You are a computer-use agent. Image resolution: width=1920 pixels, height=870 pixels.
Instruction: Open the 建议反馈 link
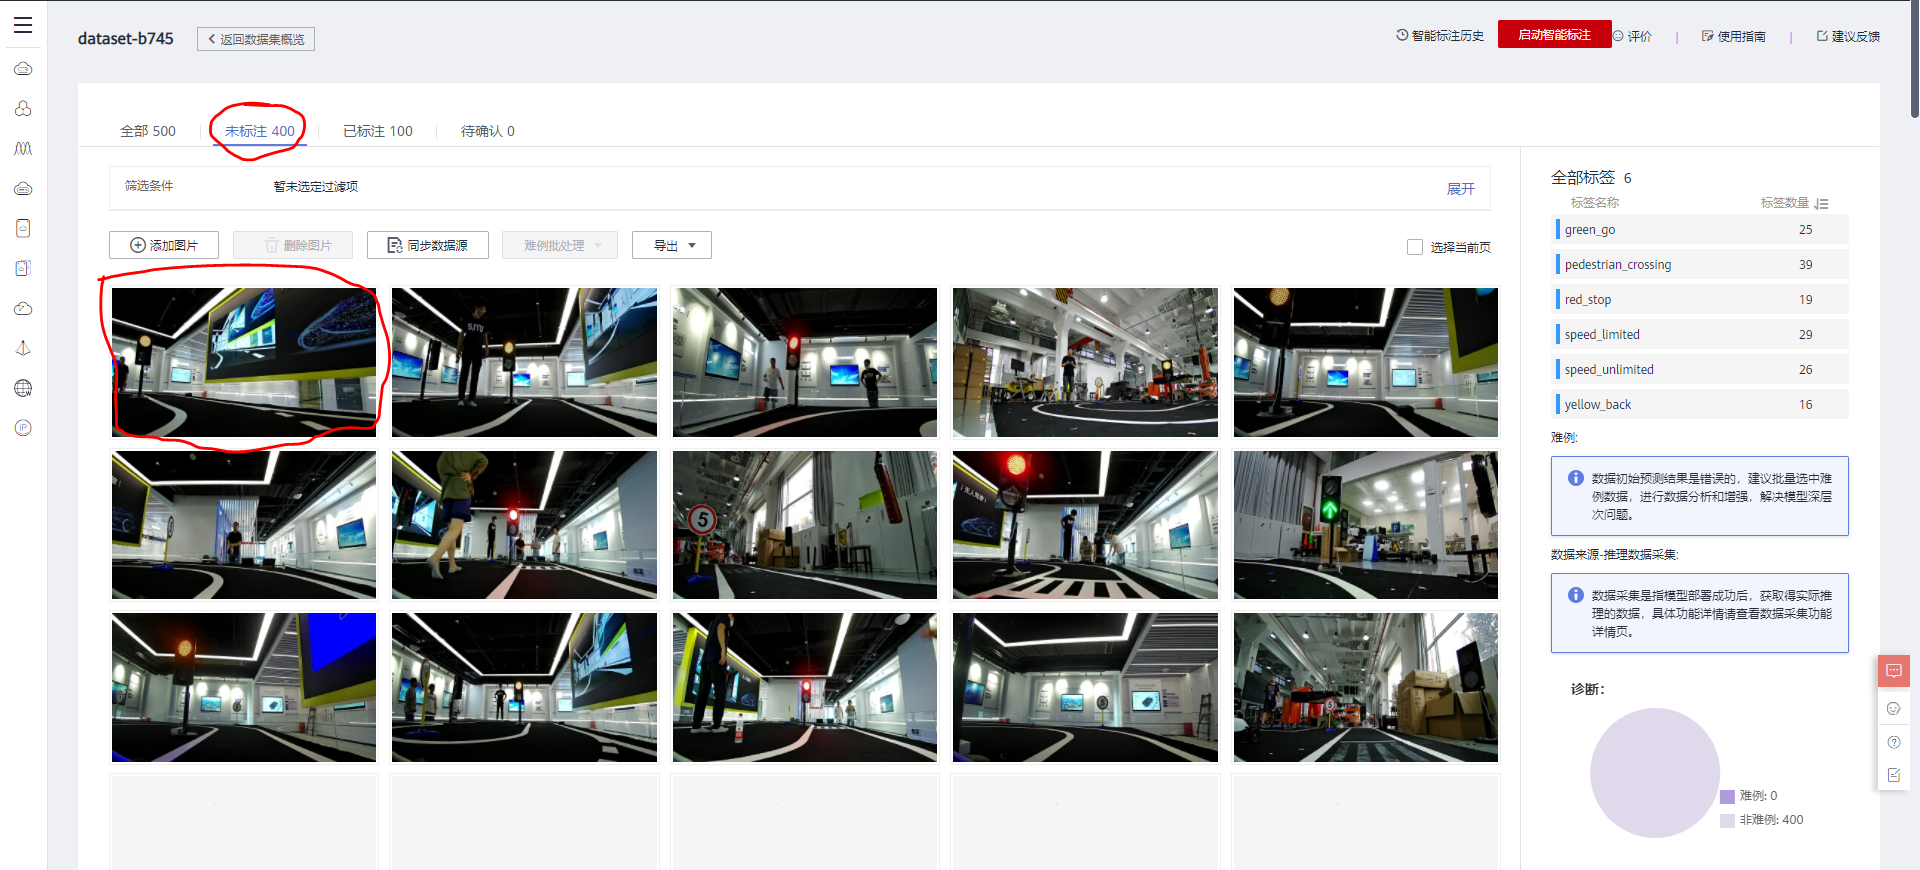coord(1856,36)
